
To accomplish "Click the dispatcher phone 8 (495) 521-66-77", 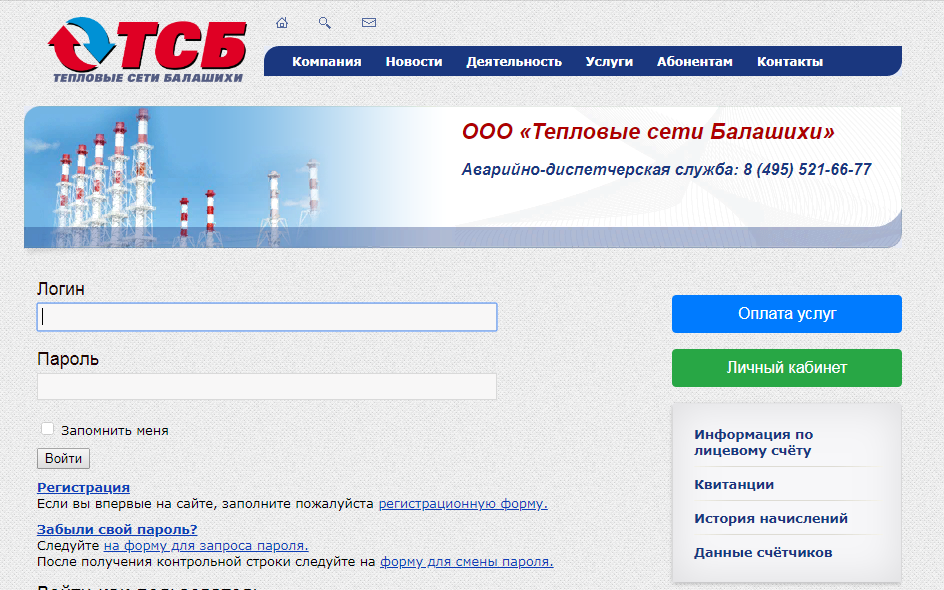I will (x=807, y=170).
